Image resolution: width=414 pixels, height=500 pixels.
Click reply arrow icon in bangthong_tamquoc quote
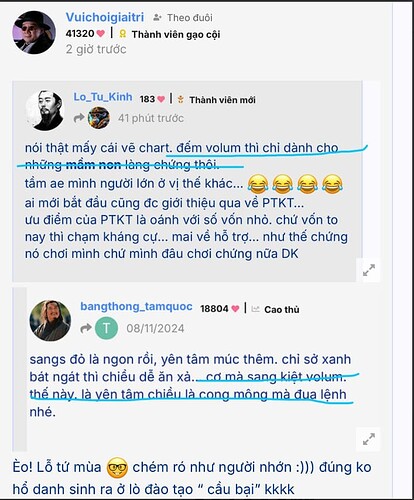click(x=86, y=328)
